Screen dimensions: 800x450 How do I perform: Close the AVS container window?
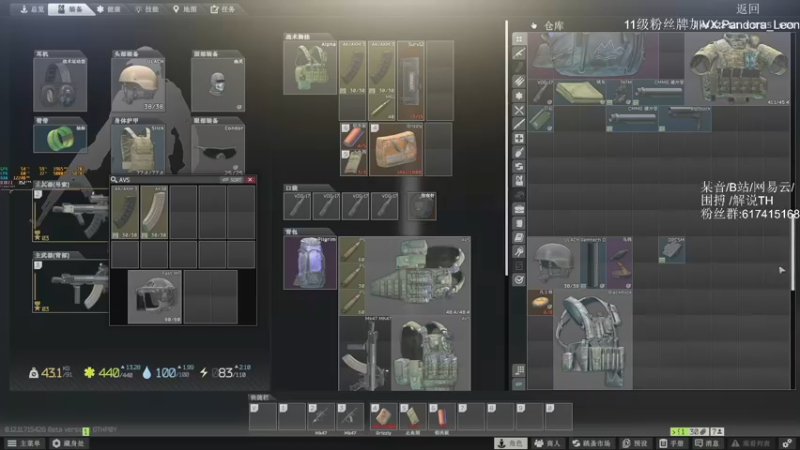pyautogui.click(x=250, y=180)
